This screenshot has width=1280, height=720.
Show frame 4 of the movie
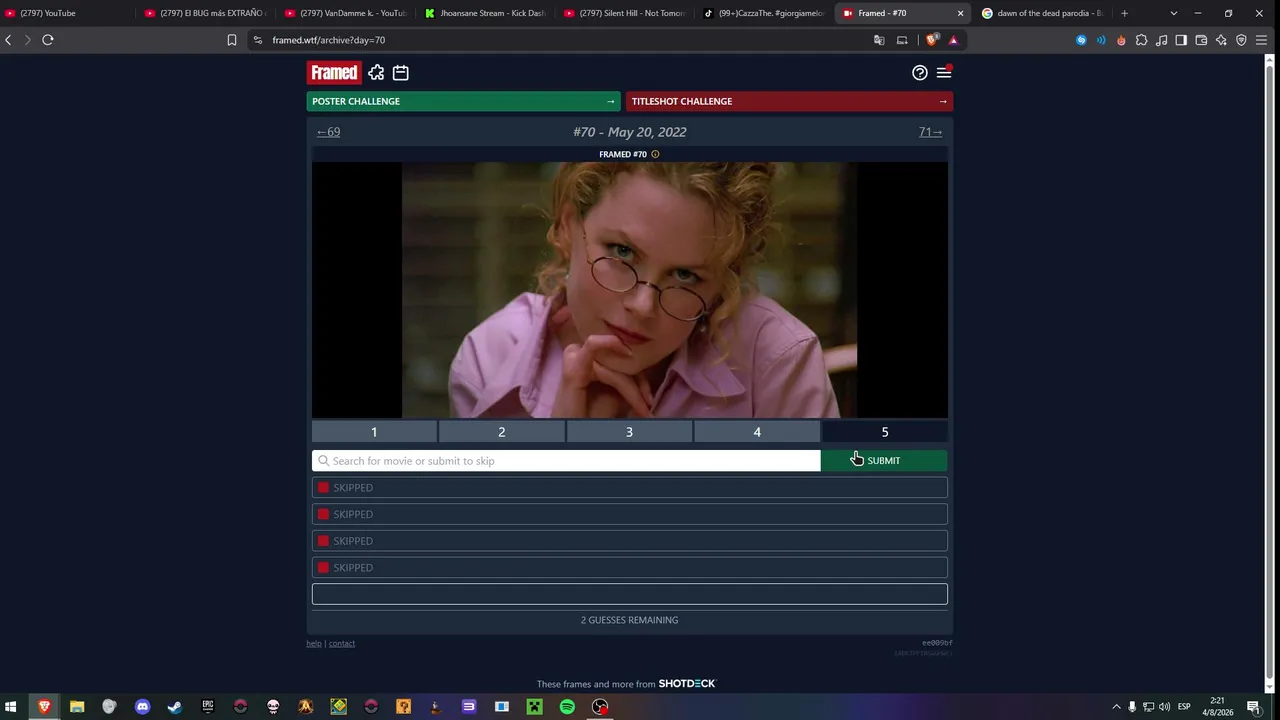(x=757, y=432)
